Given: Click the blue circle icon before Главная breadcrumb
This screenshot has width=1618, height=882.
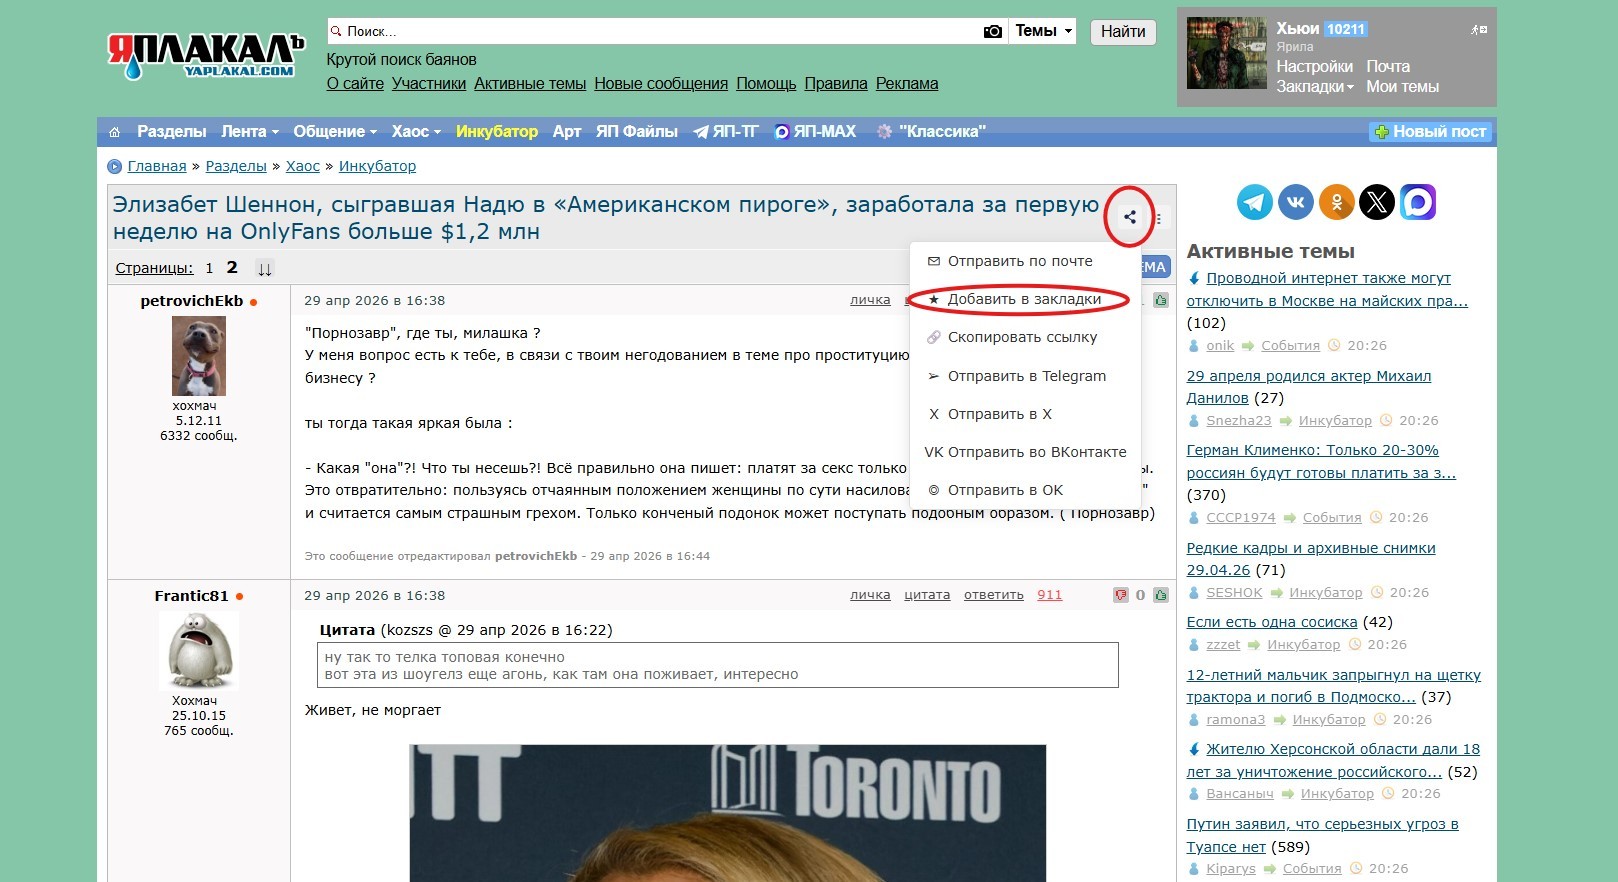Looking at the screenshot, I should pos(115,167).
